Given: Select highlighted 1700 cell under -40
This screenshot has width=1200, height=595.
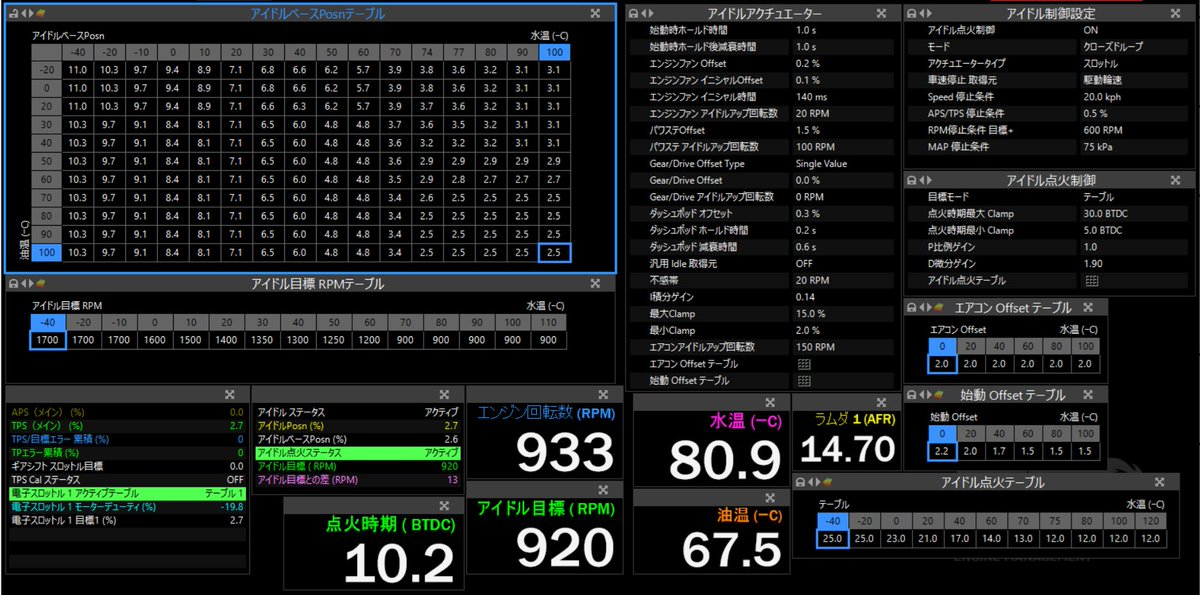Looking at the screenshot, I should click(48, 340).
